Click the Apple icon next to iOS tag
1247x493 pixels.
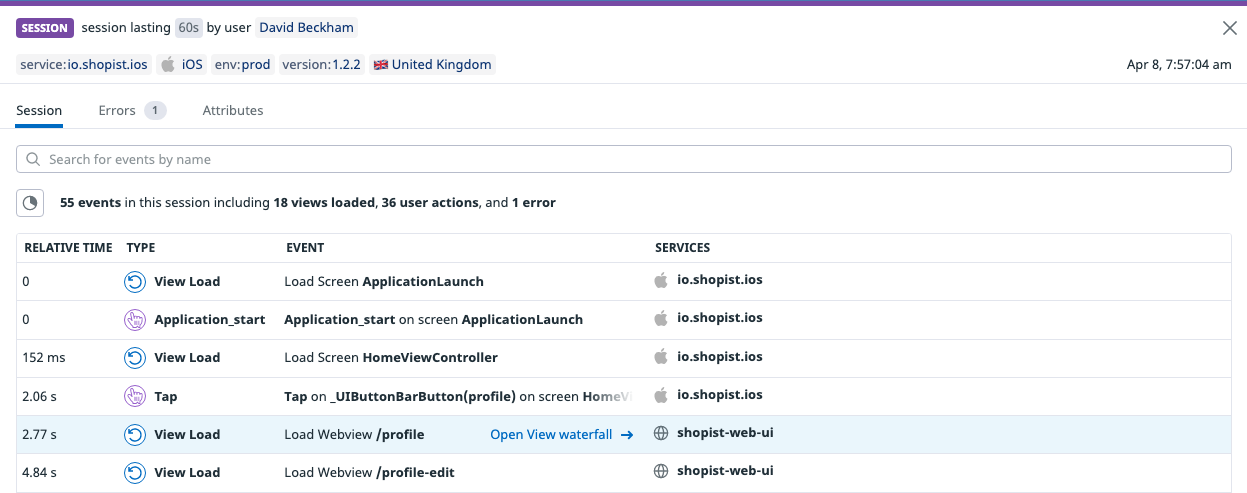(x=168, y=65)
